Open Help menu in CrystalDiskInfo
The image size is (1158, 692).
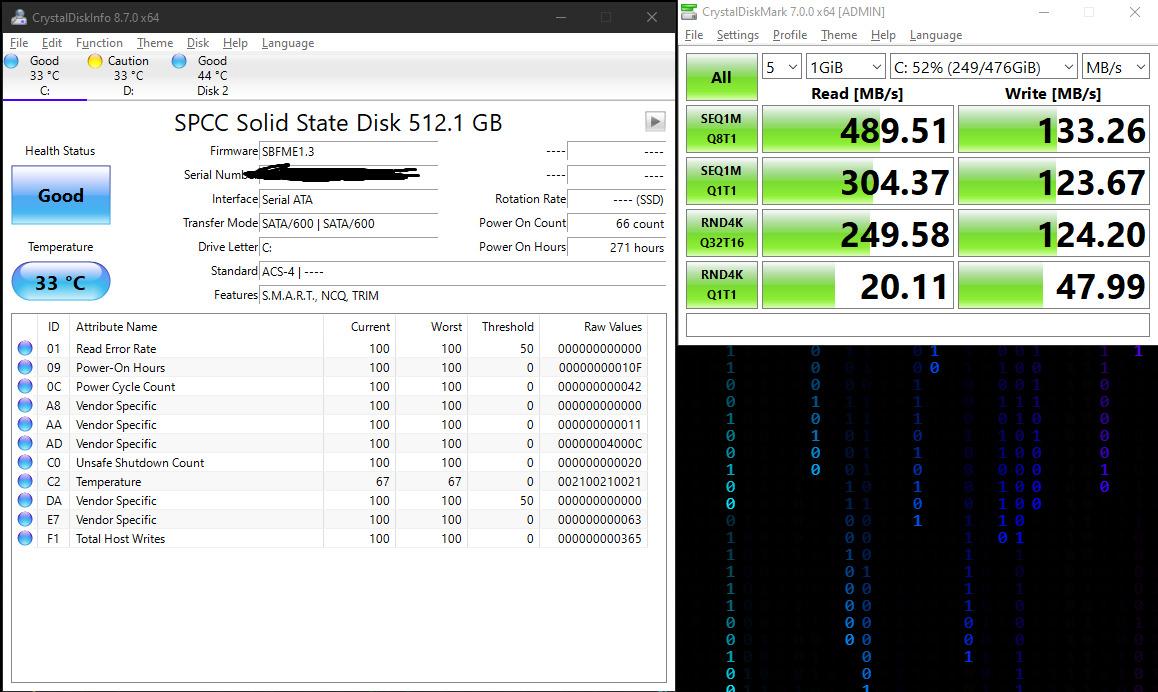[236, 43]
